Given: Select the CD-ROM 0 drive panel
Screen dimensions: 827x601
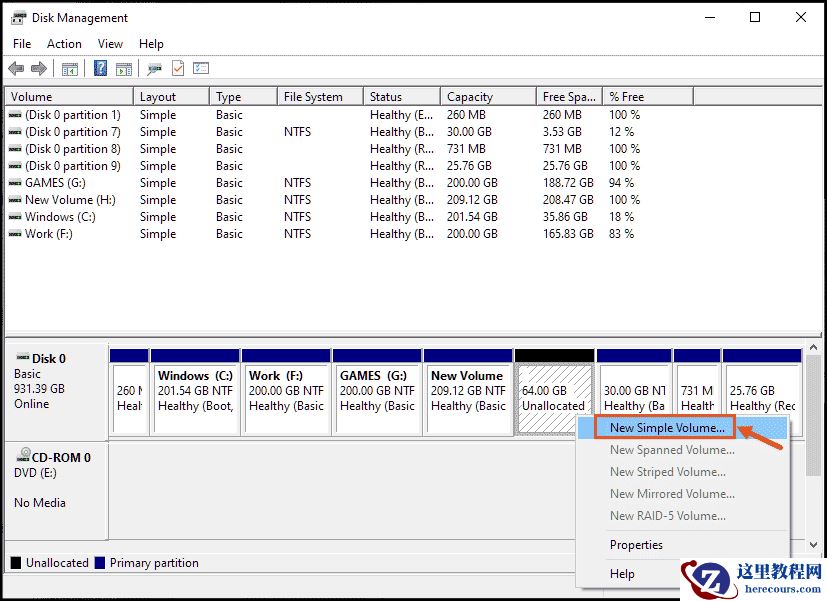Looking at the screenshot, I should pos(55,480).
